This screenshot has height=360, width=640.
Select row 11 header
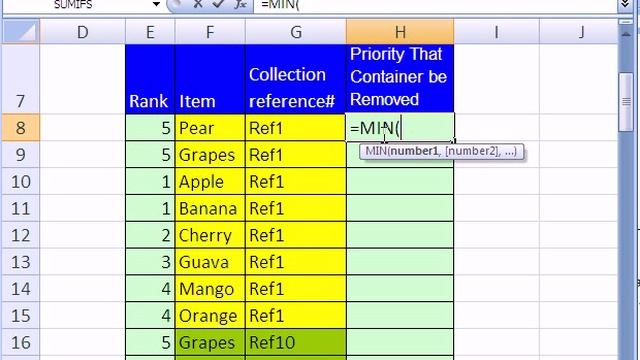(x=21, y=209)
